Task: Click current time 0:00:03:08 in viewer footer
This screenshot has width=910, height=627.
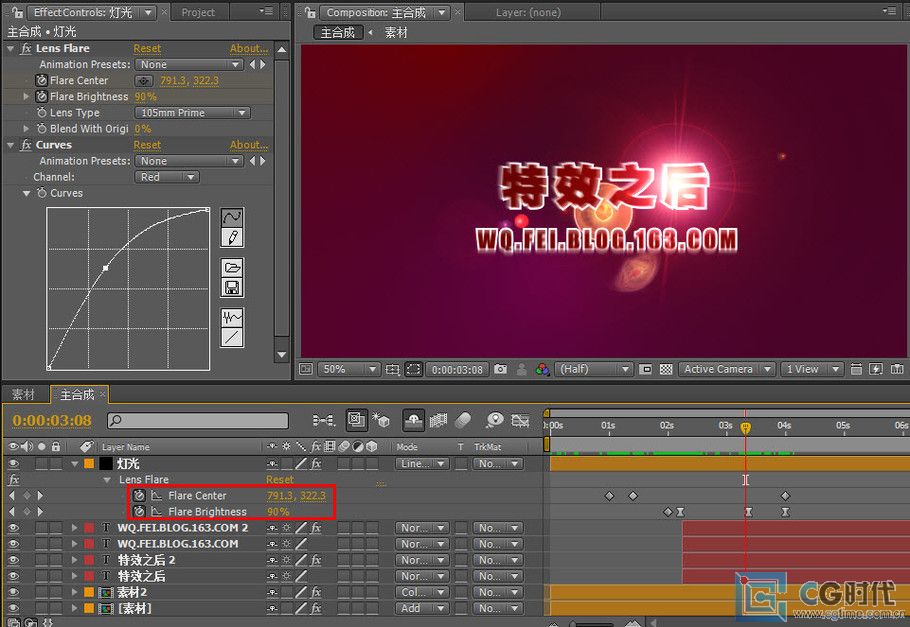Action: 457,369
